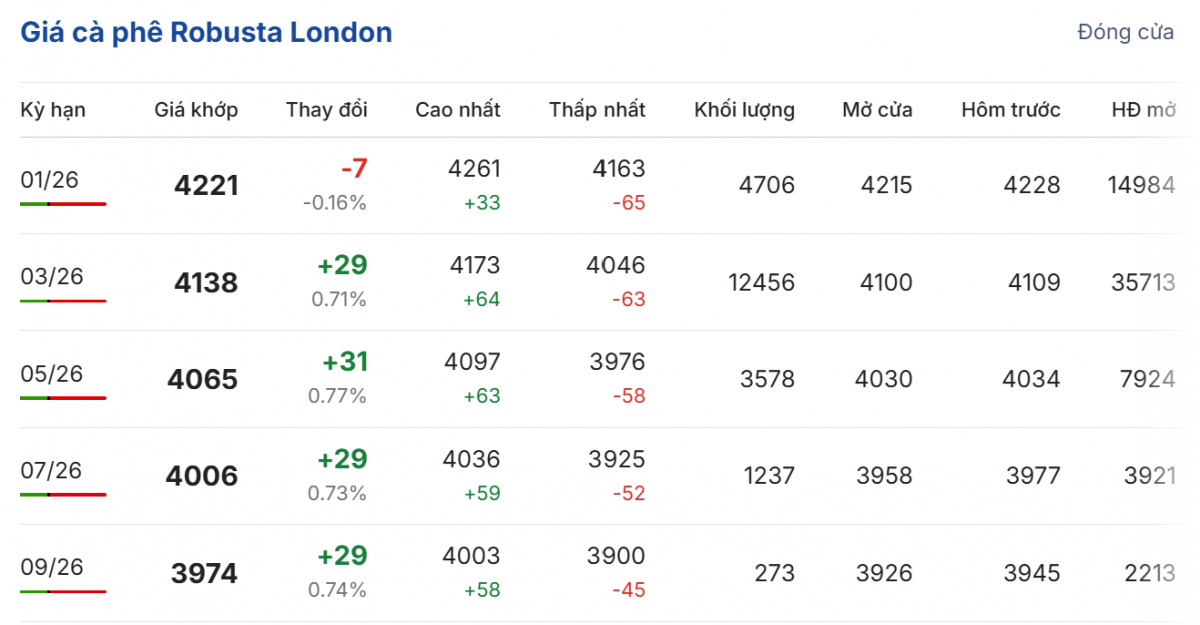
Task: Click the 09/26 price range bar
Action: pos(63,592)
